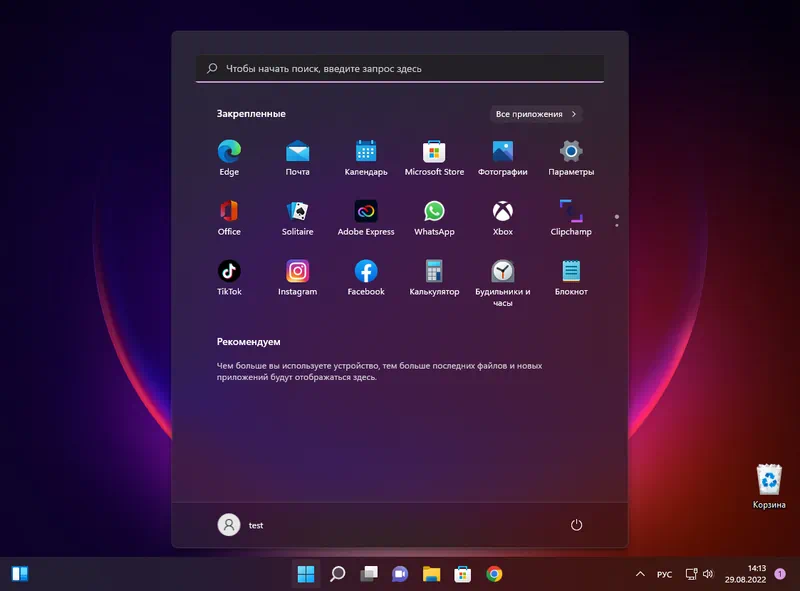Open the test user account menu
Image resolution: width=800 pixels, height=591 pixels.
click(x=241, y=525)
